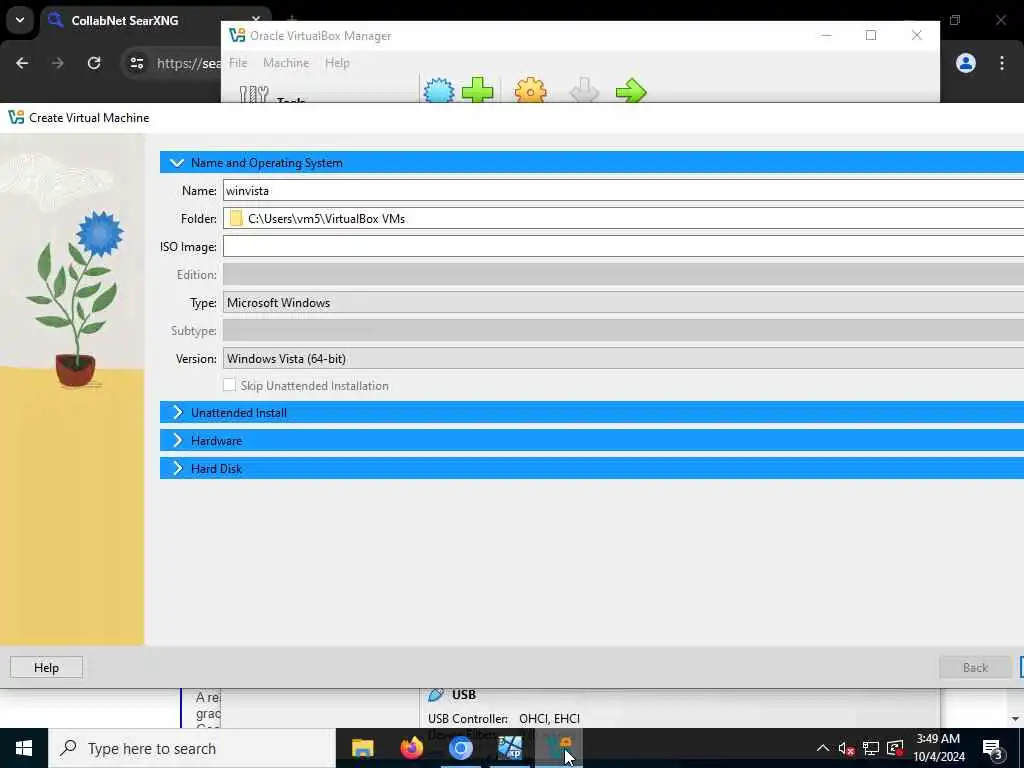Click the browser Back arrow
1024x768 pixels.
point(22,63)
